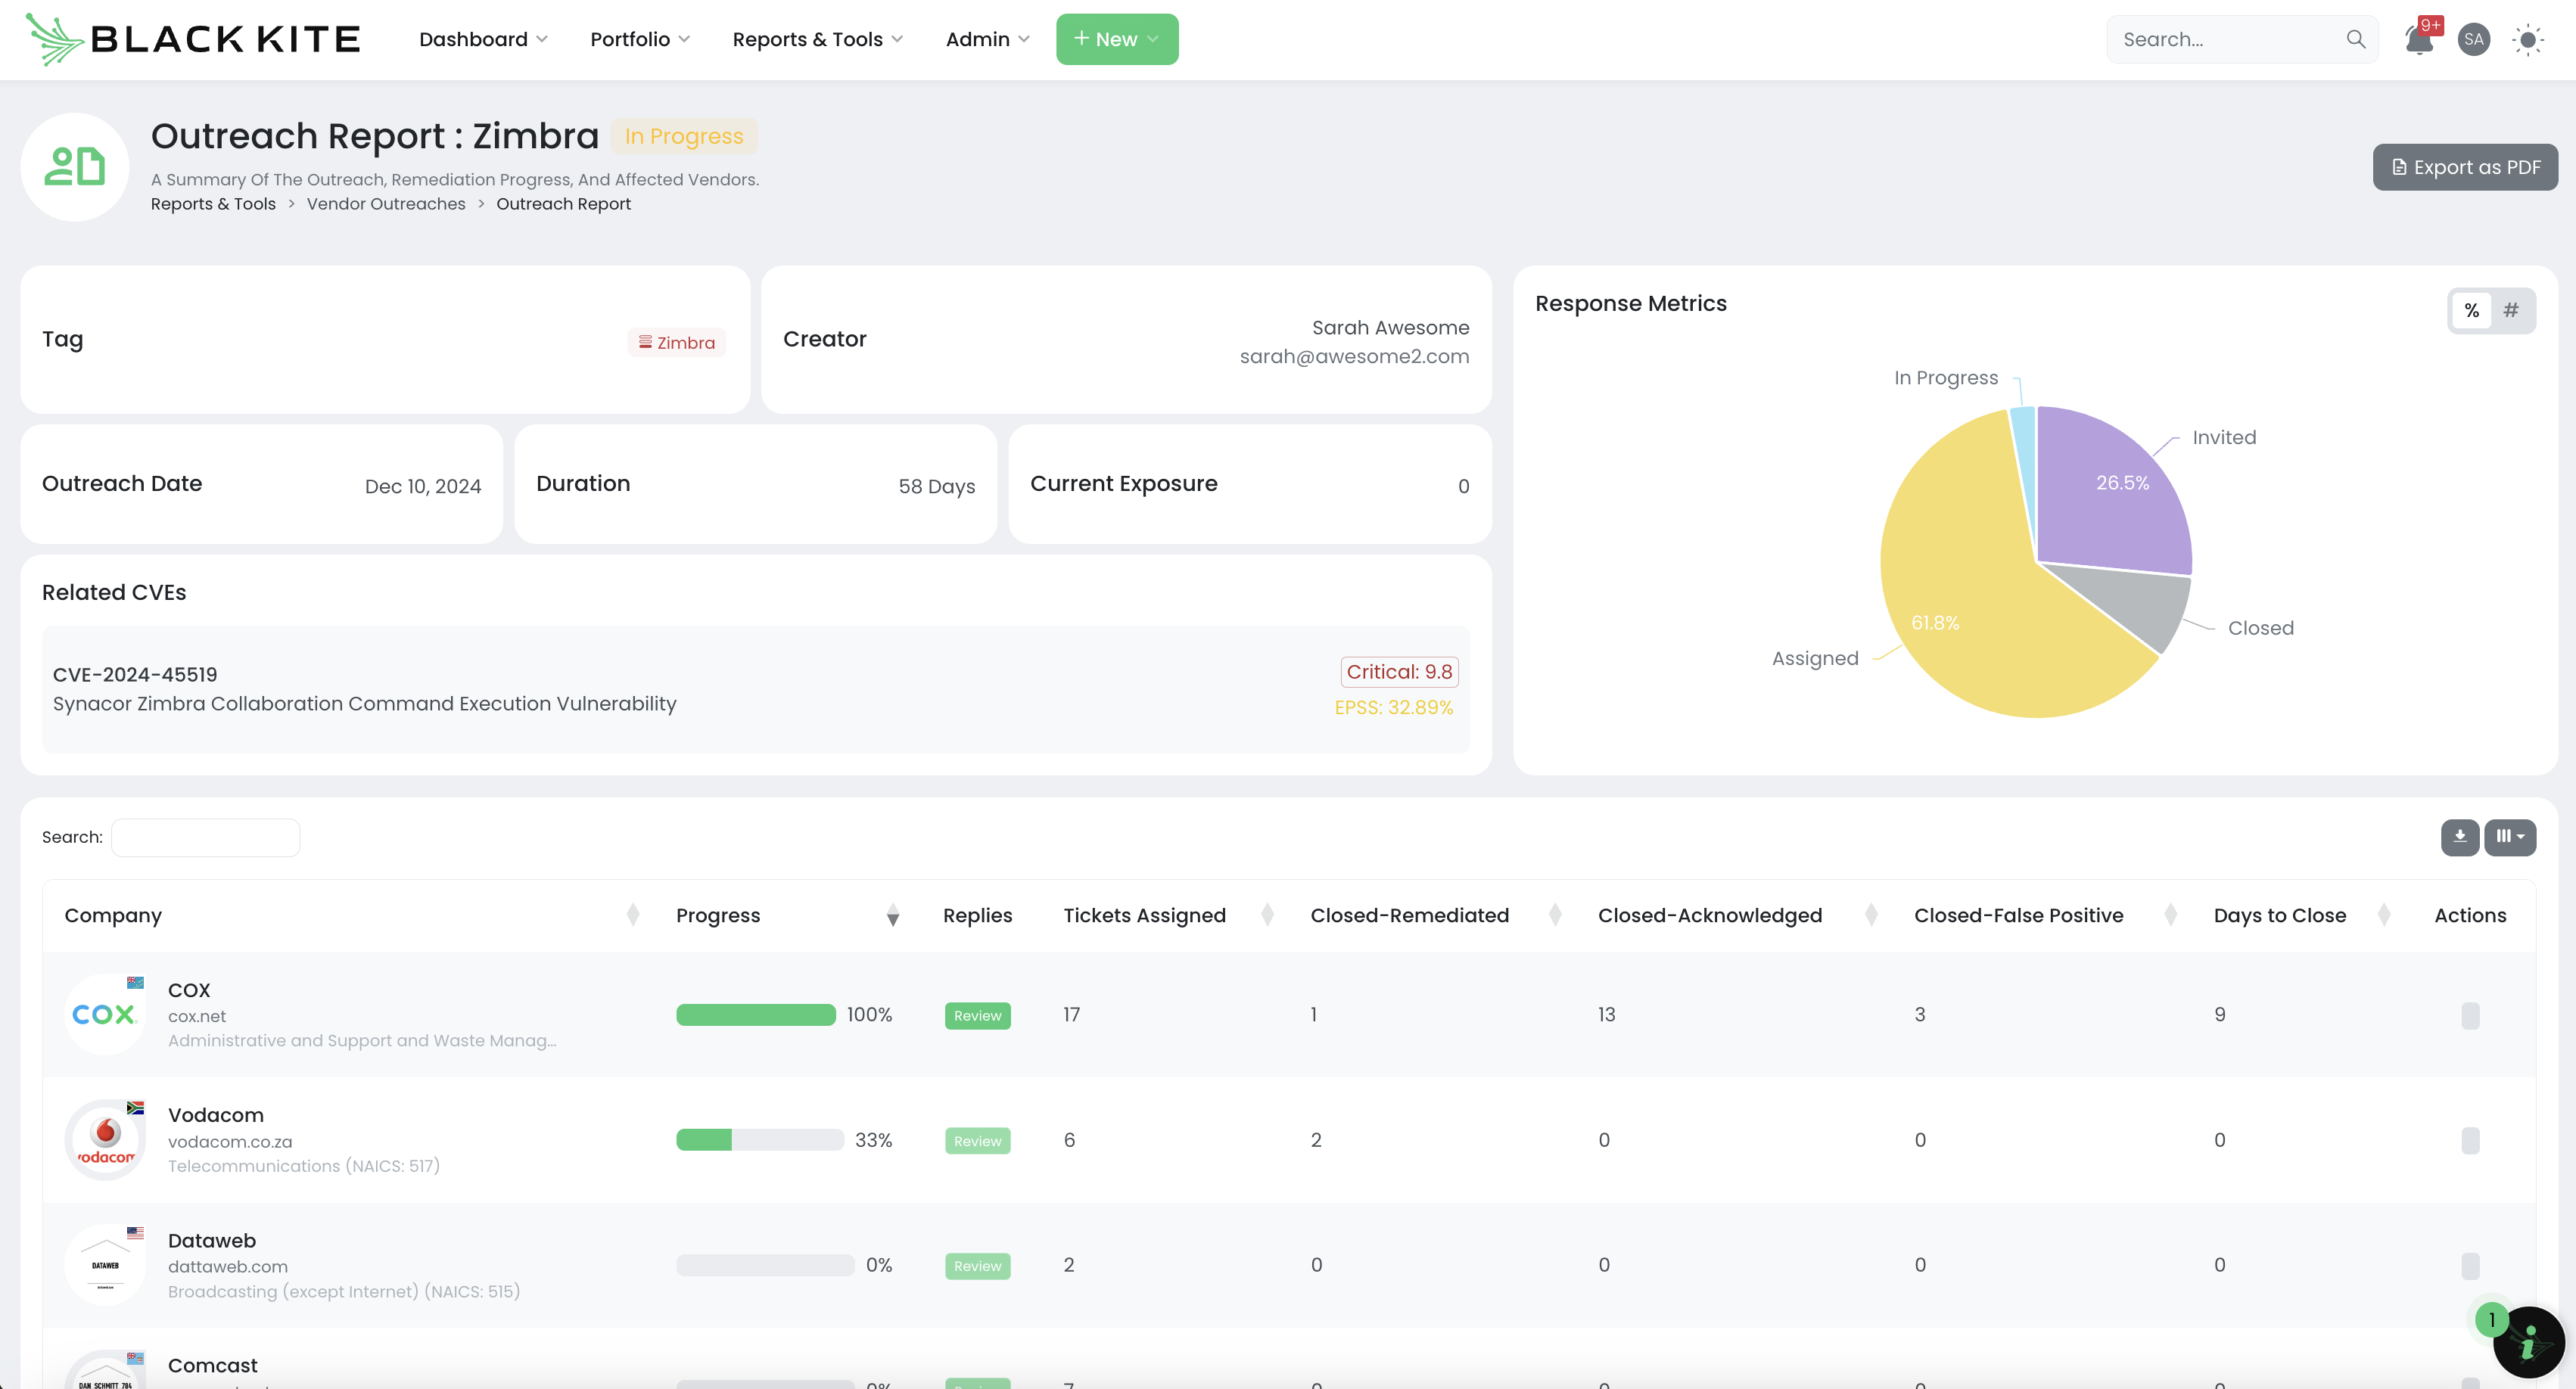This screenshot has width=2576, height=1389.
Task: Go to Vendor Outreaches breadcrumb link
Action: coord(385,204)
